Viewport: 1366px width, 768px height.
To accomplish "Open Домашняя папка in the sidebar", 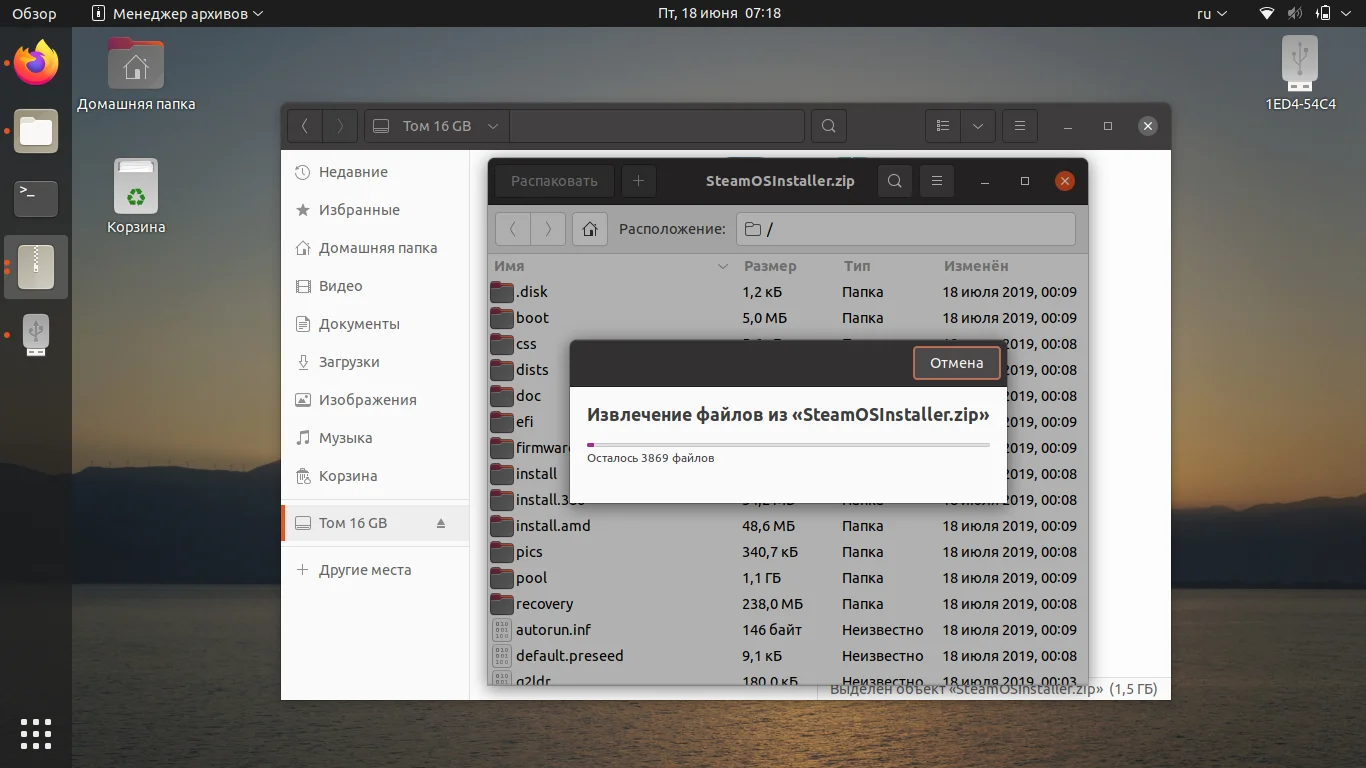I will click(375, 248).
